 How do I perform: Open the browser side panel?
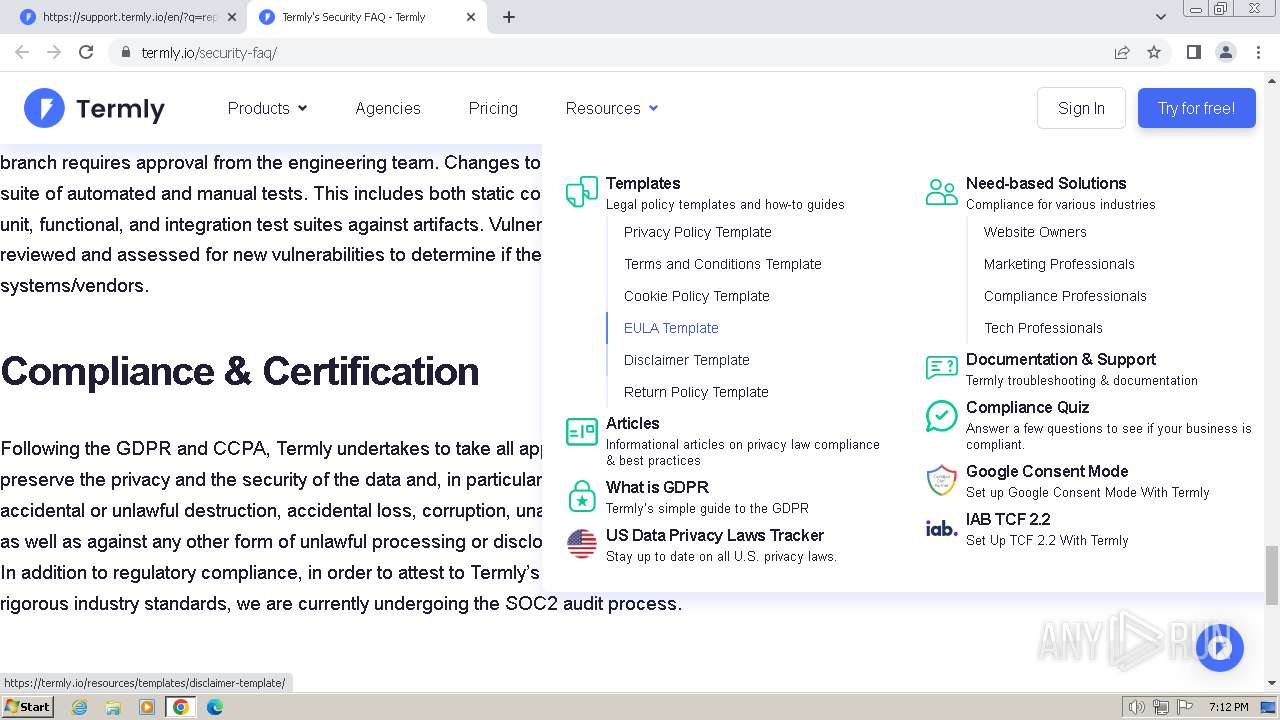pyautogui.click(x=1194, y=52)
